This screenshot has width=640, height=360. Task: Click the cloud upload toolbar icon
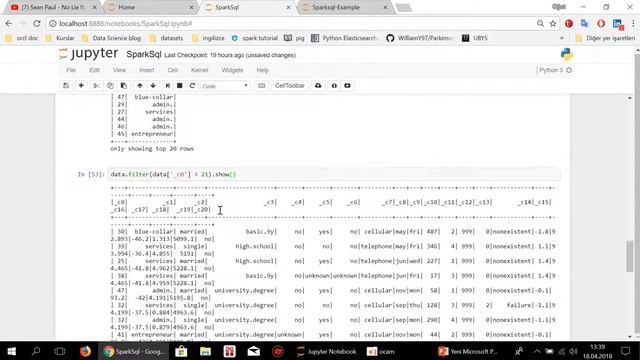318,86
